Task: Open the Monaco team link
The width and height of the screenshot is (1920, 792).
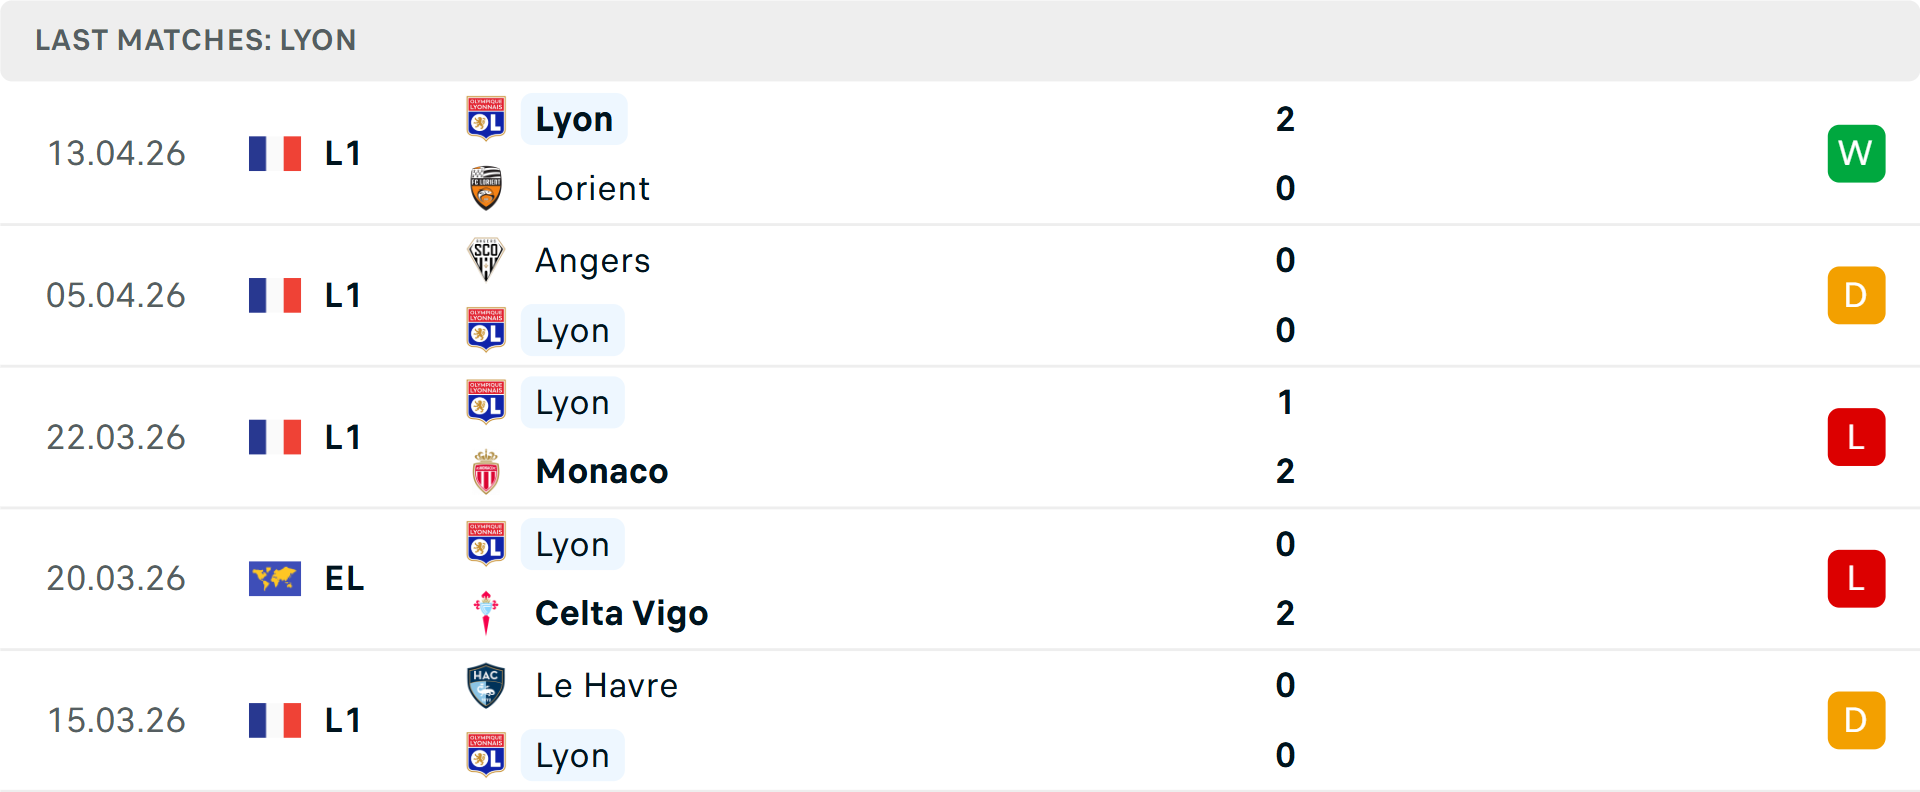Action: point(601,472)
